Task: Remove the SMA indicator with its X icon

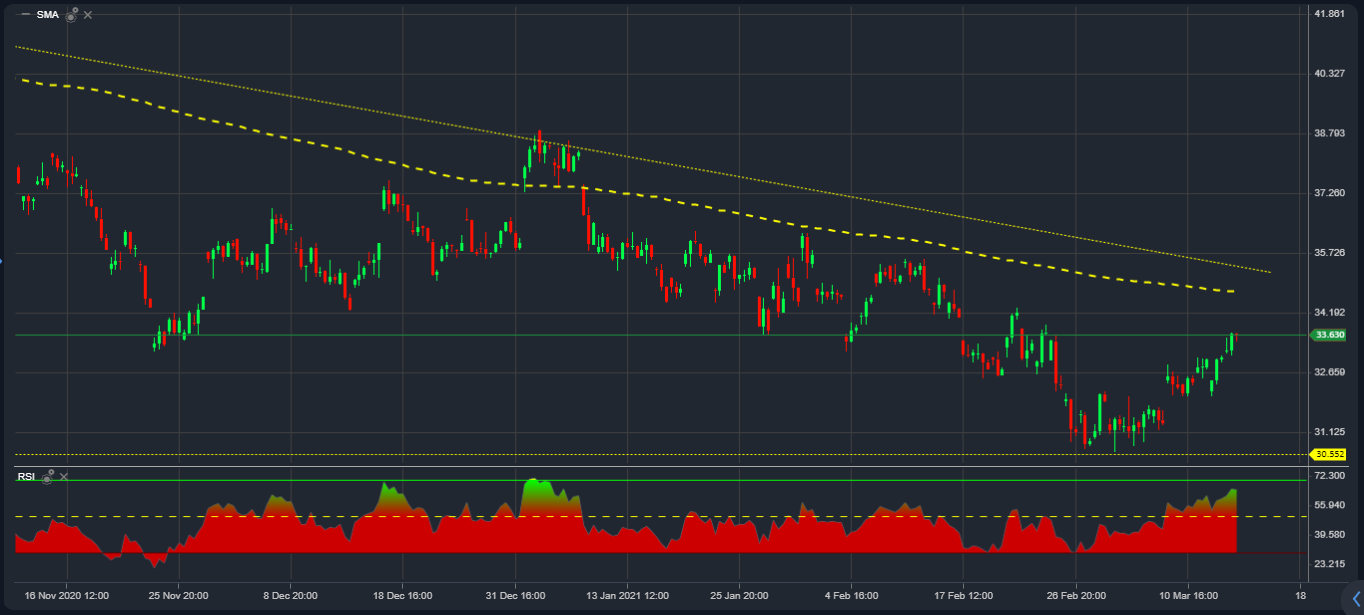Action: point(87,15)
